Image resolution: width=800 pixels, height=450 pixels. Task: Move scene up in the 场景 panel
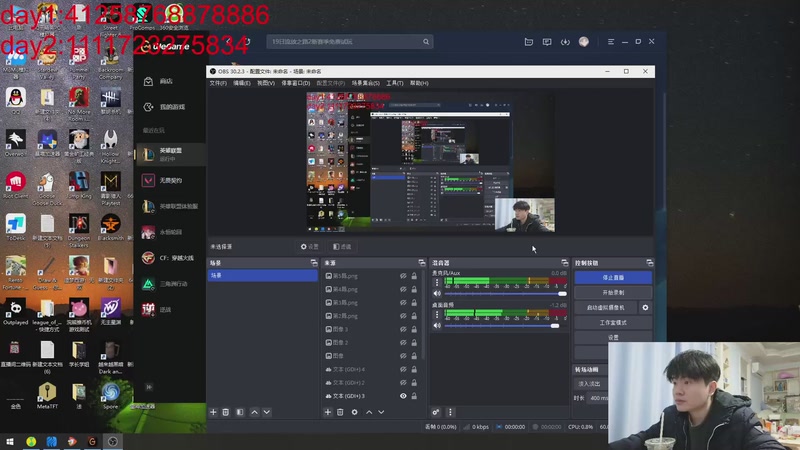click(254, 412)
